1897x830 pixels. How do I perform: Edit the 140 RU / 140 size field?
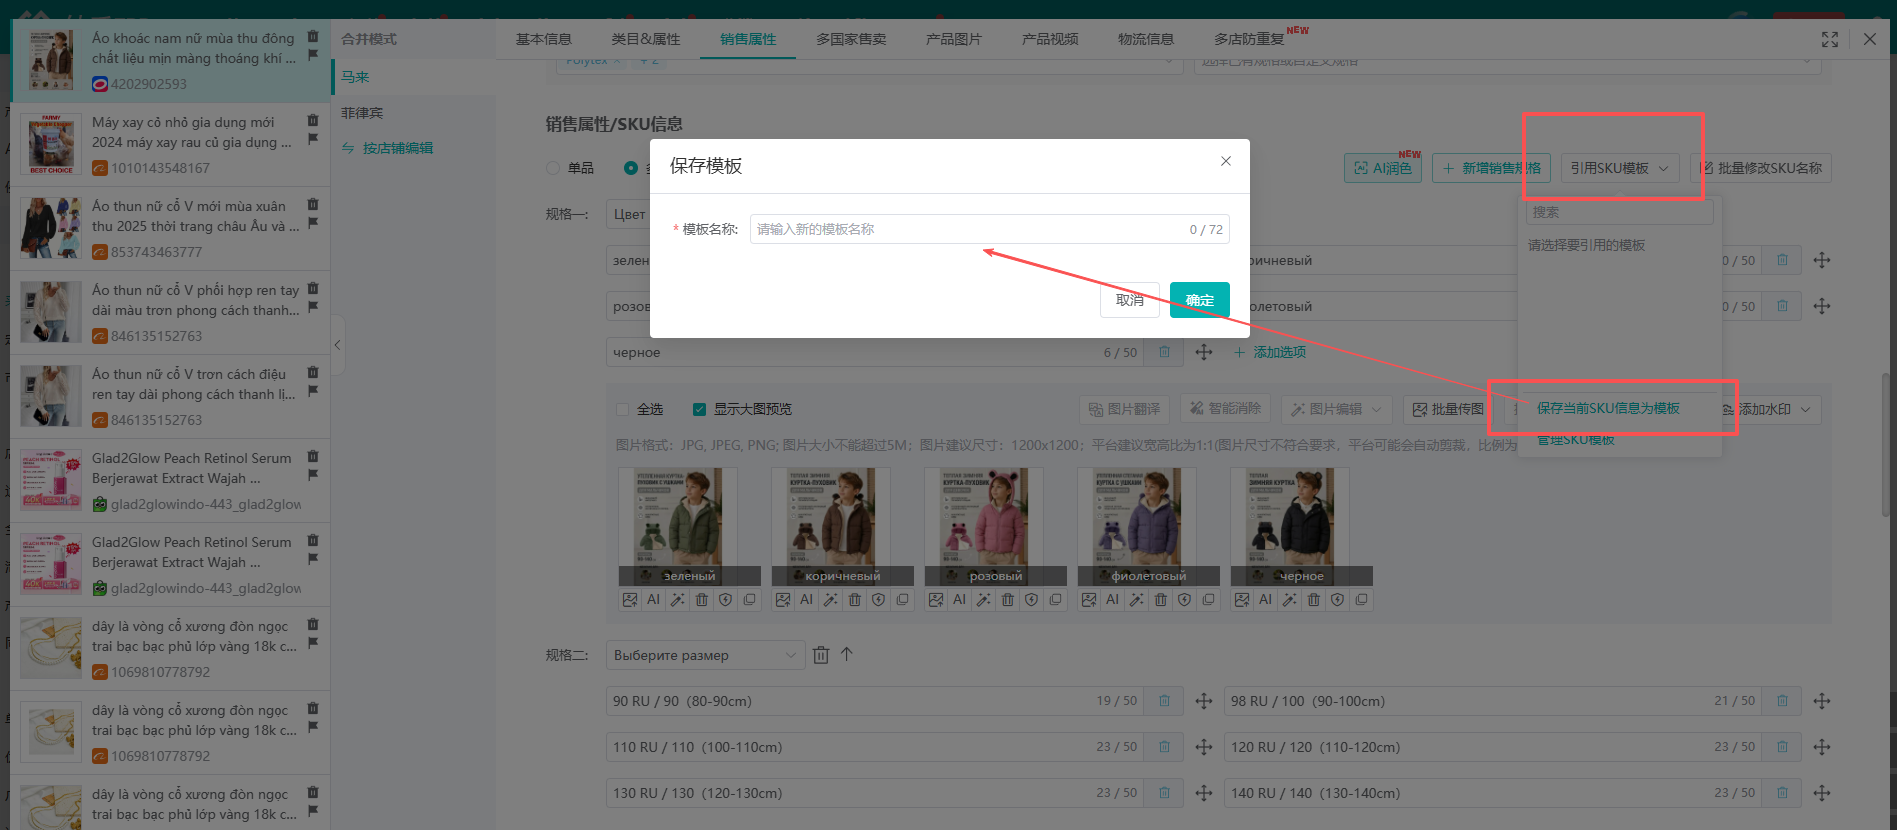pyautogui.click(x=1494, y=793)
